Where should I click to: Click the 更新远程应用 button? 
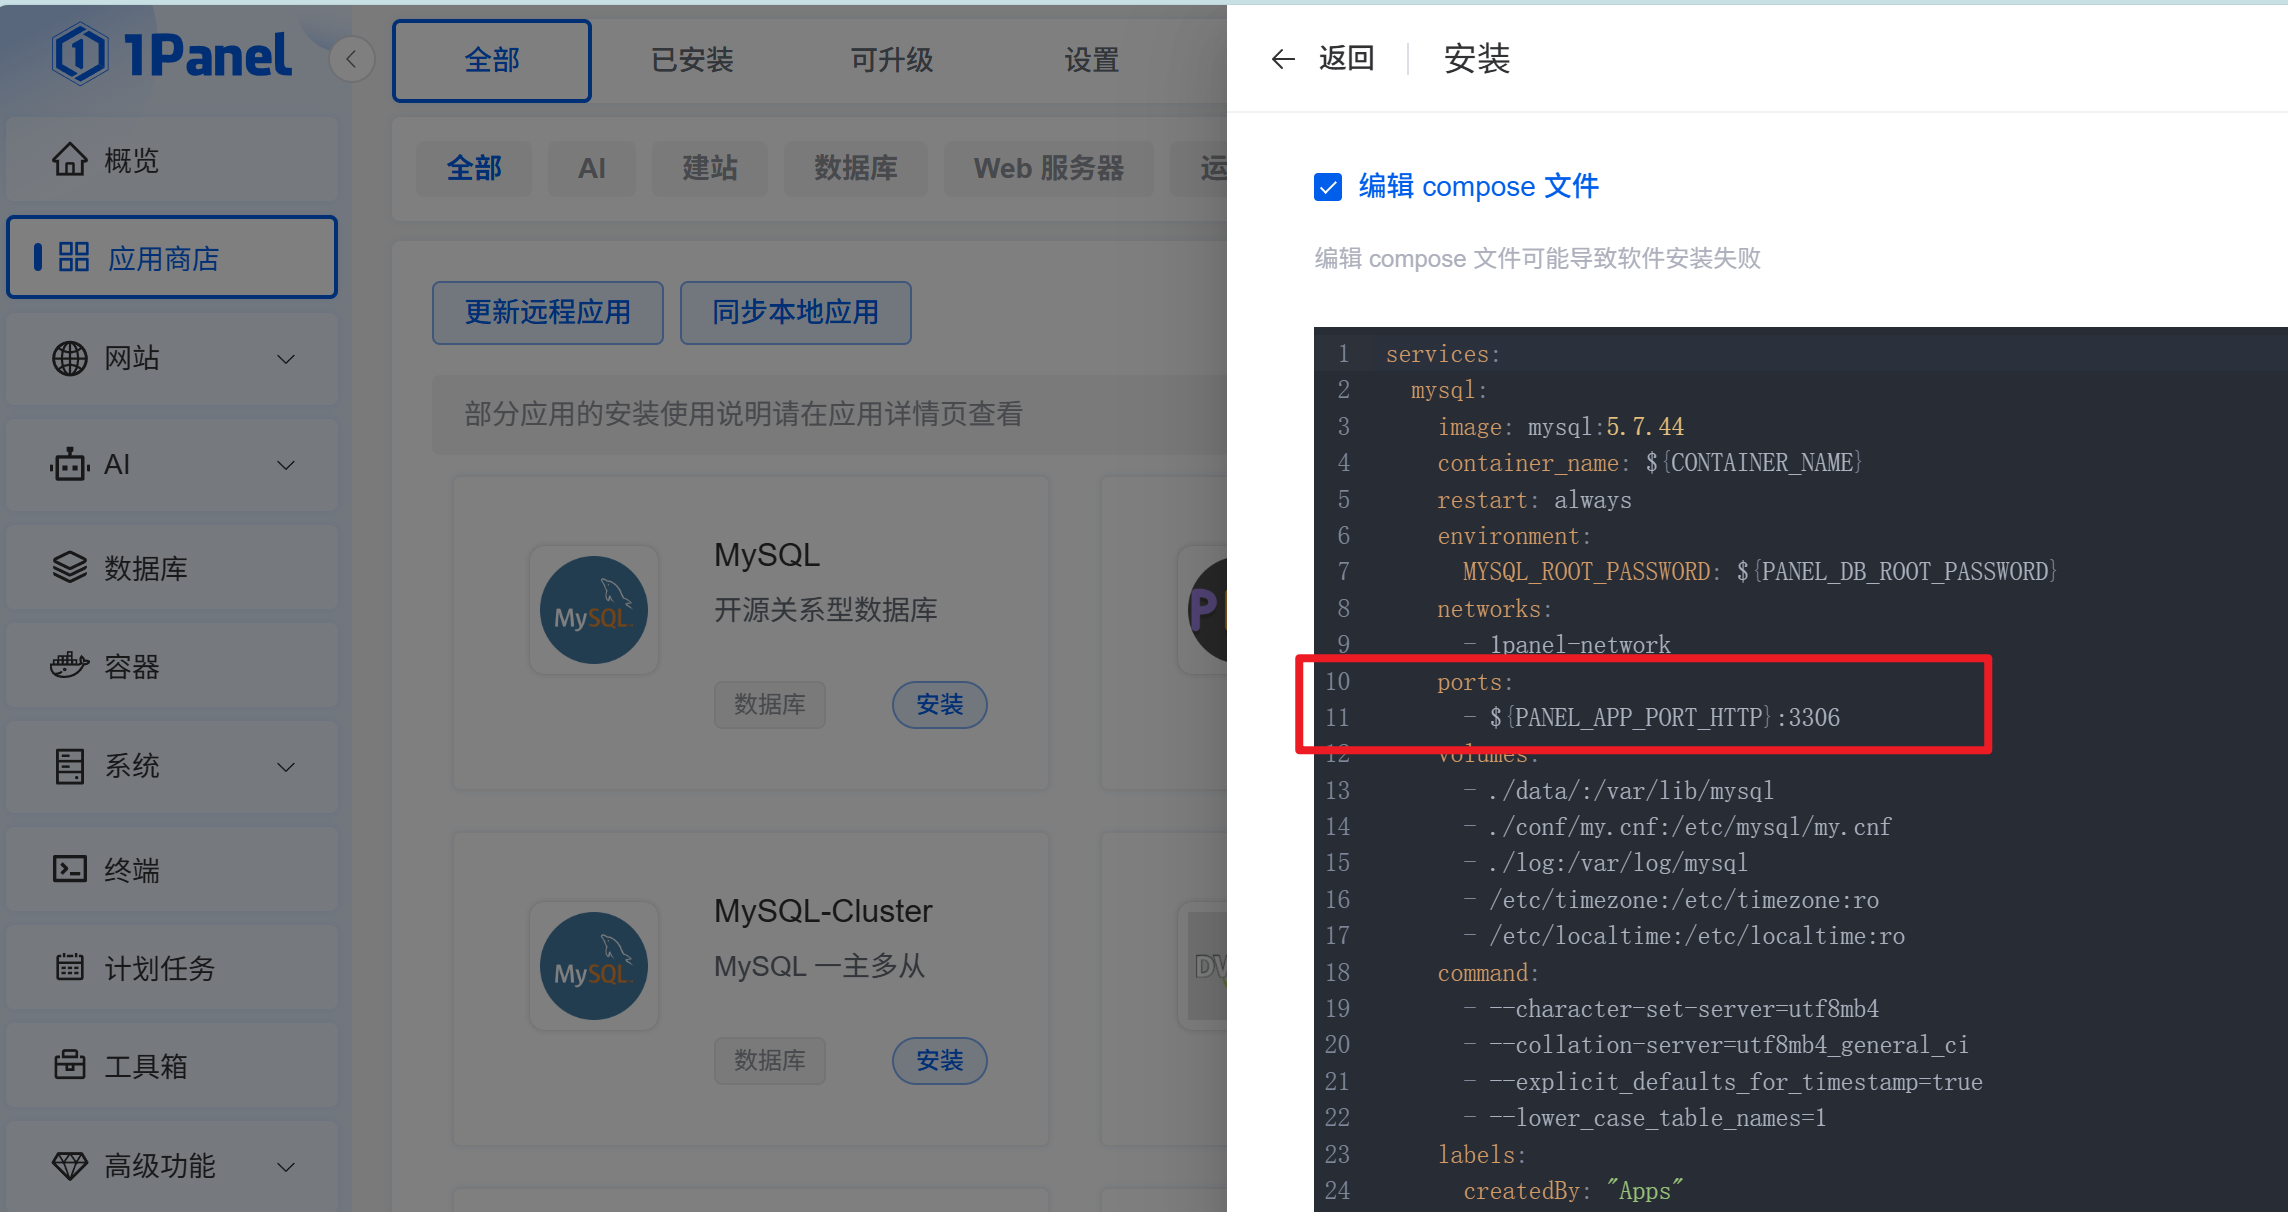pos(547,313)
